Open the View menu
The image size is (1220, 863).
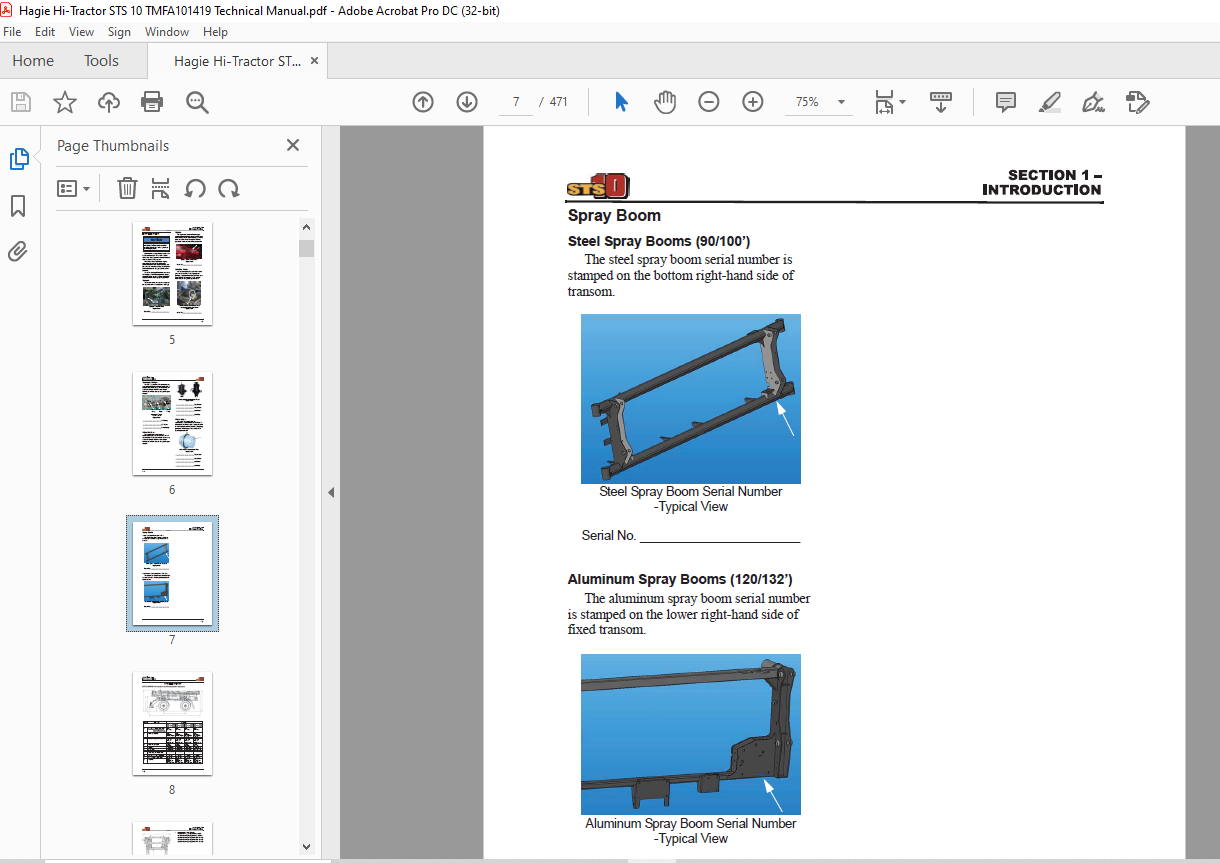(x=81, y=32)
